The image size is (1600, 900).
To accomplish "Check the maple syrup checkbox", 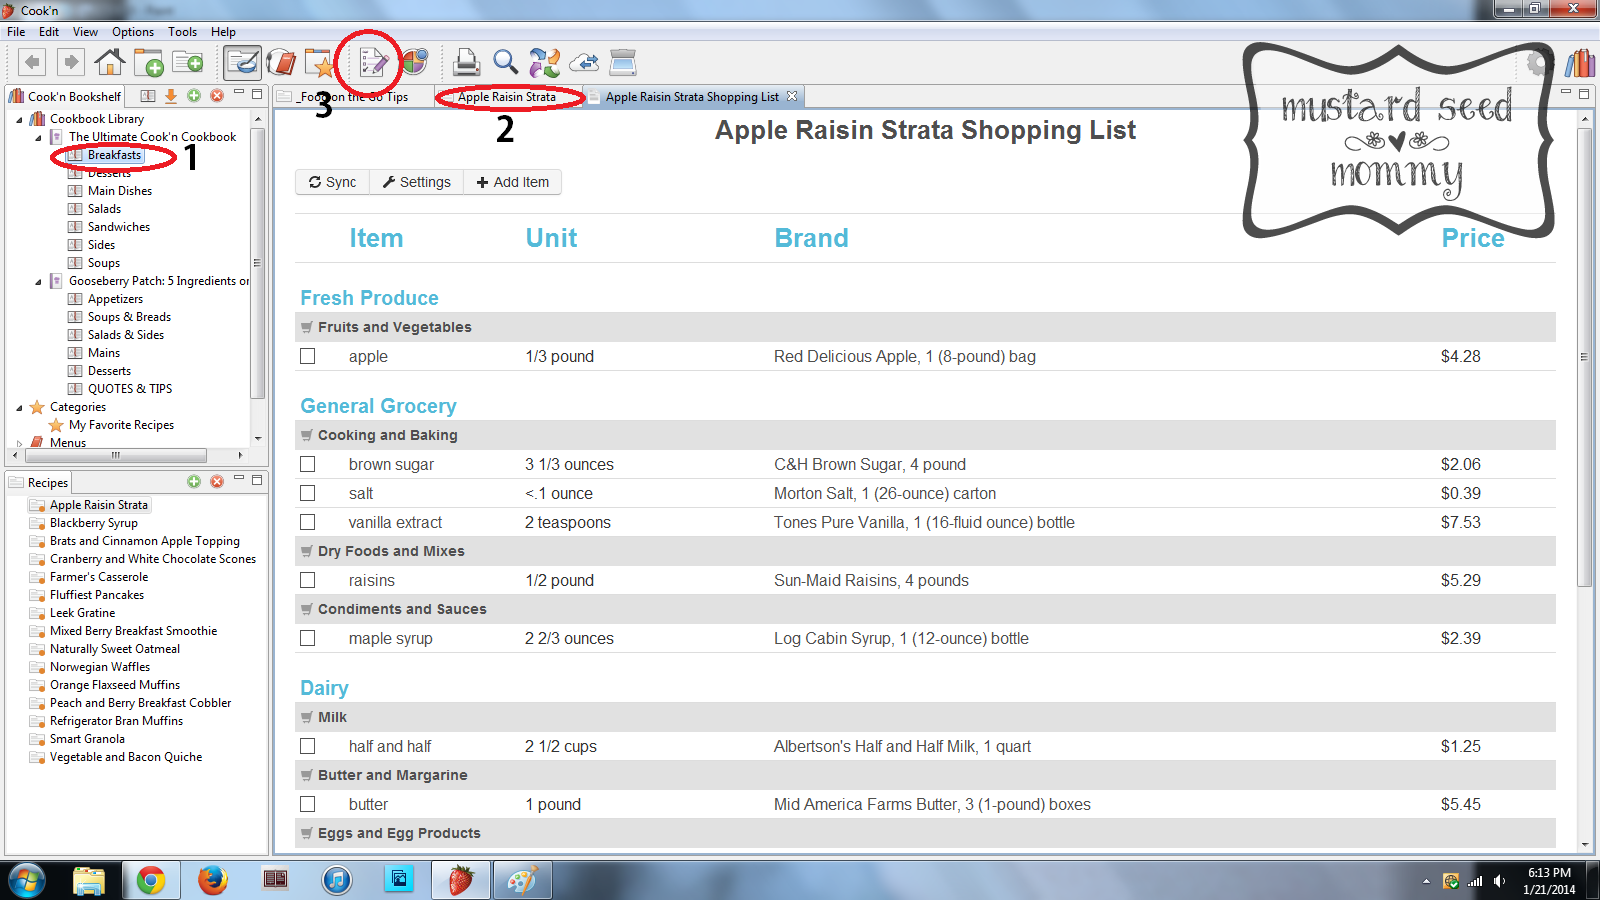I will [308, 638].
